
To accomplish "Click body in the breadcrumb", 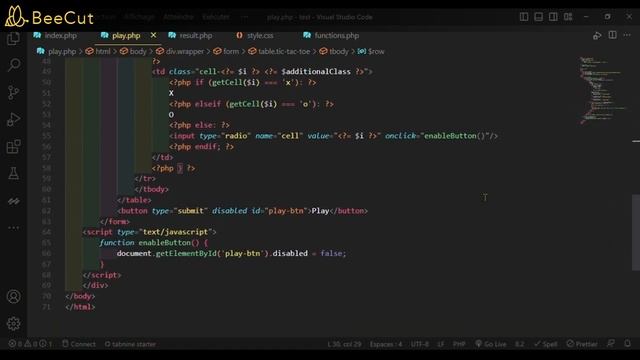I will 138,51.
